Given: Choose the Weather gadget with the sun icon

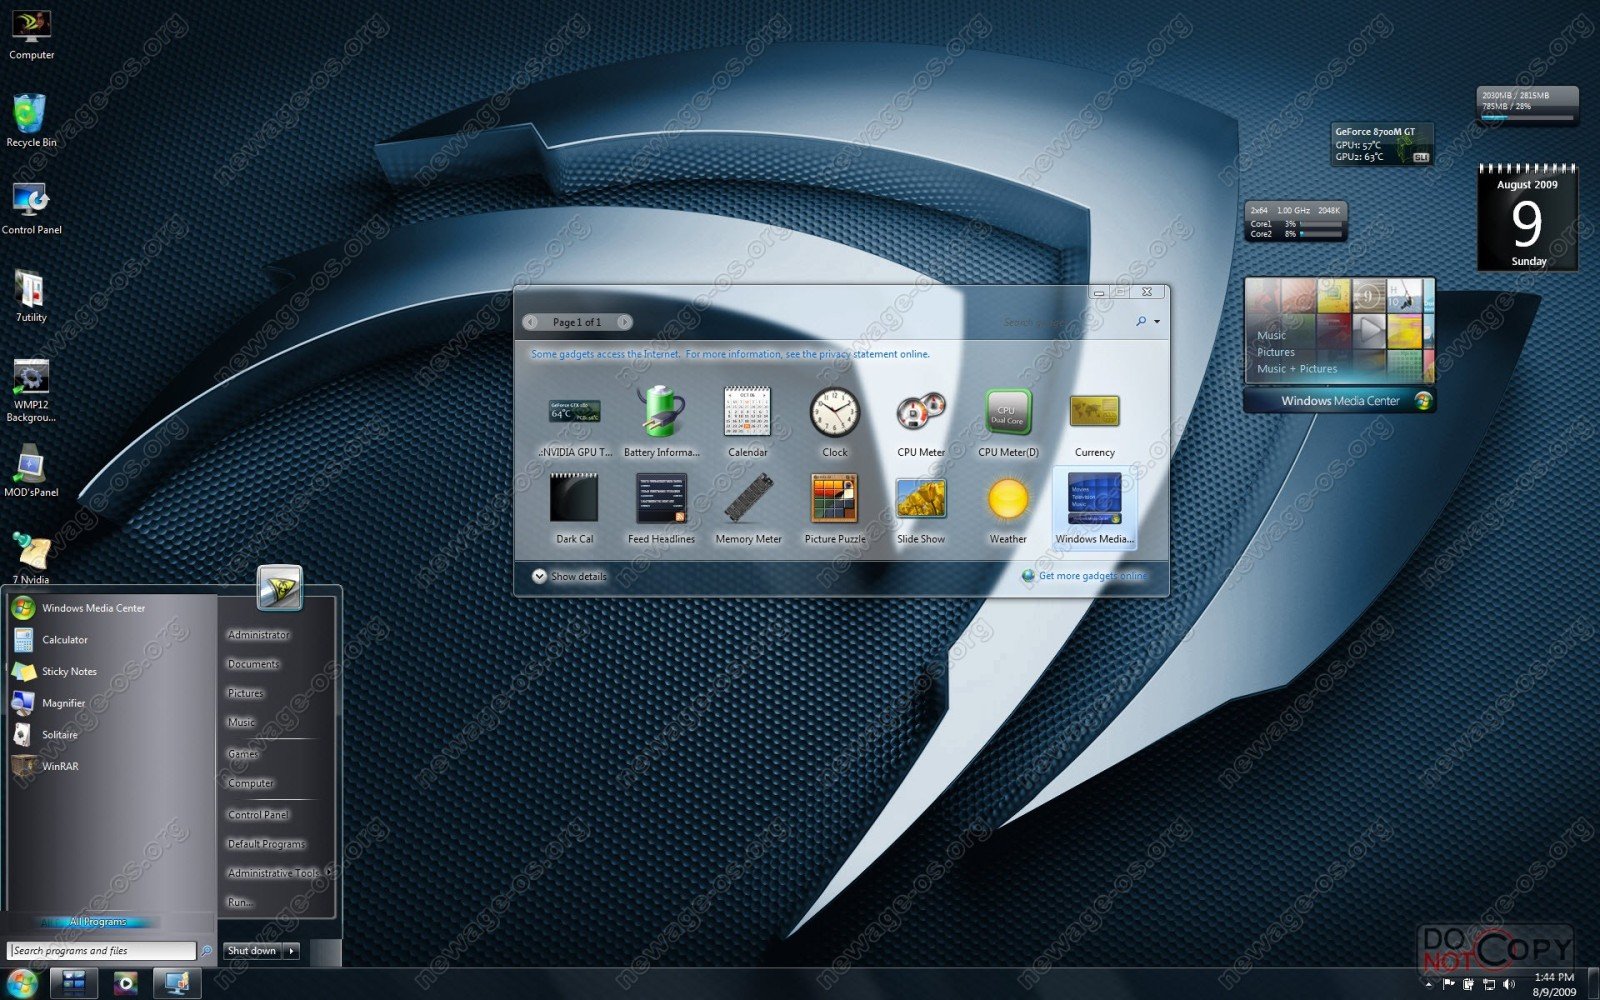Looking at the screenshot, I should click(1008, 508).
